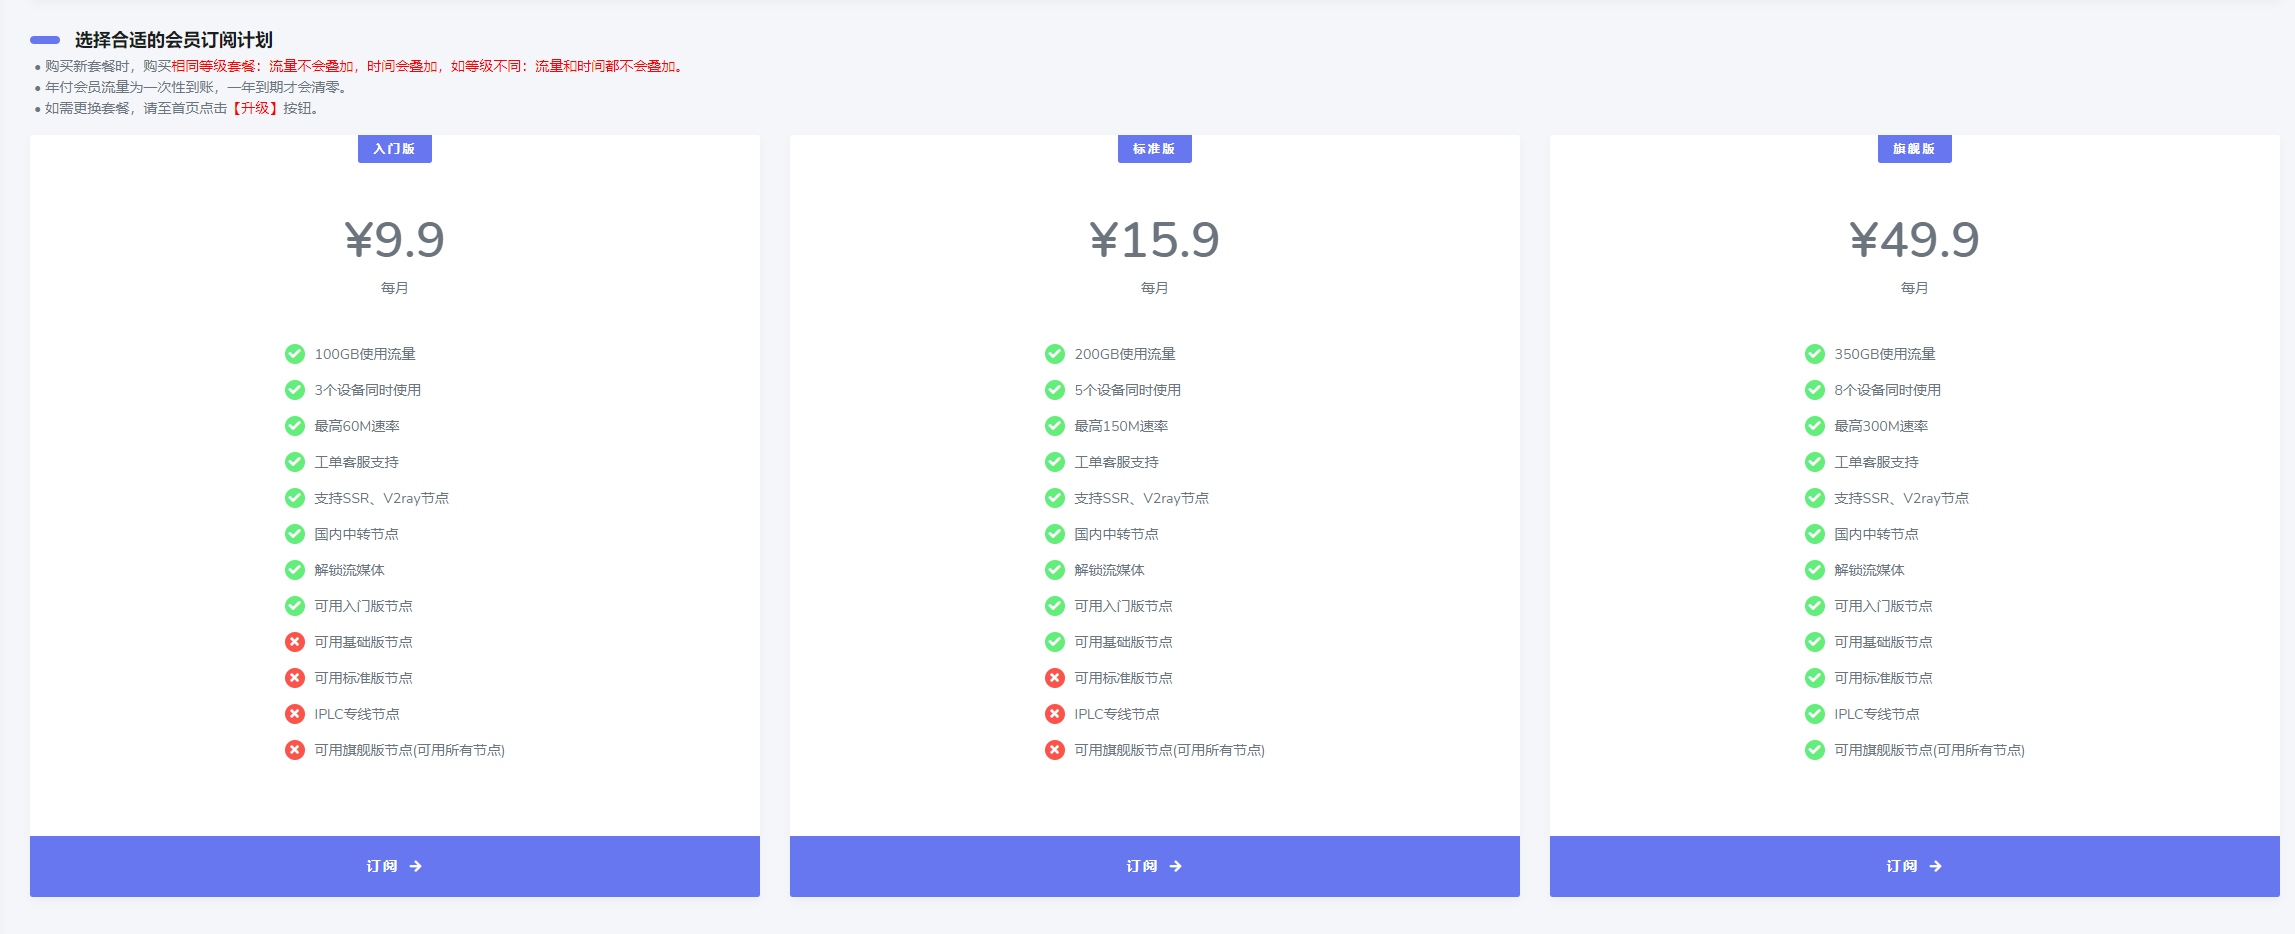Click check icon beside 最高150M速率
Viewport: 2295px width, 934px height.
point(1055,426)
